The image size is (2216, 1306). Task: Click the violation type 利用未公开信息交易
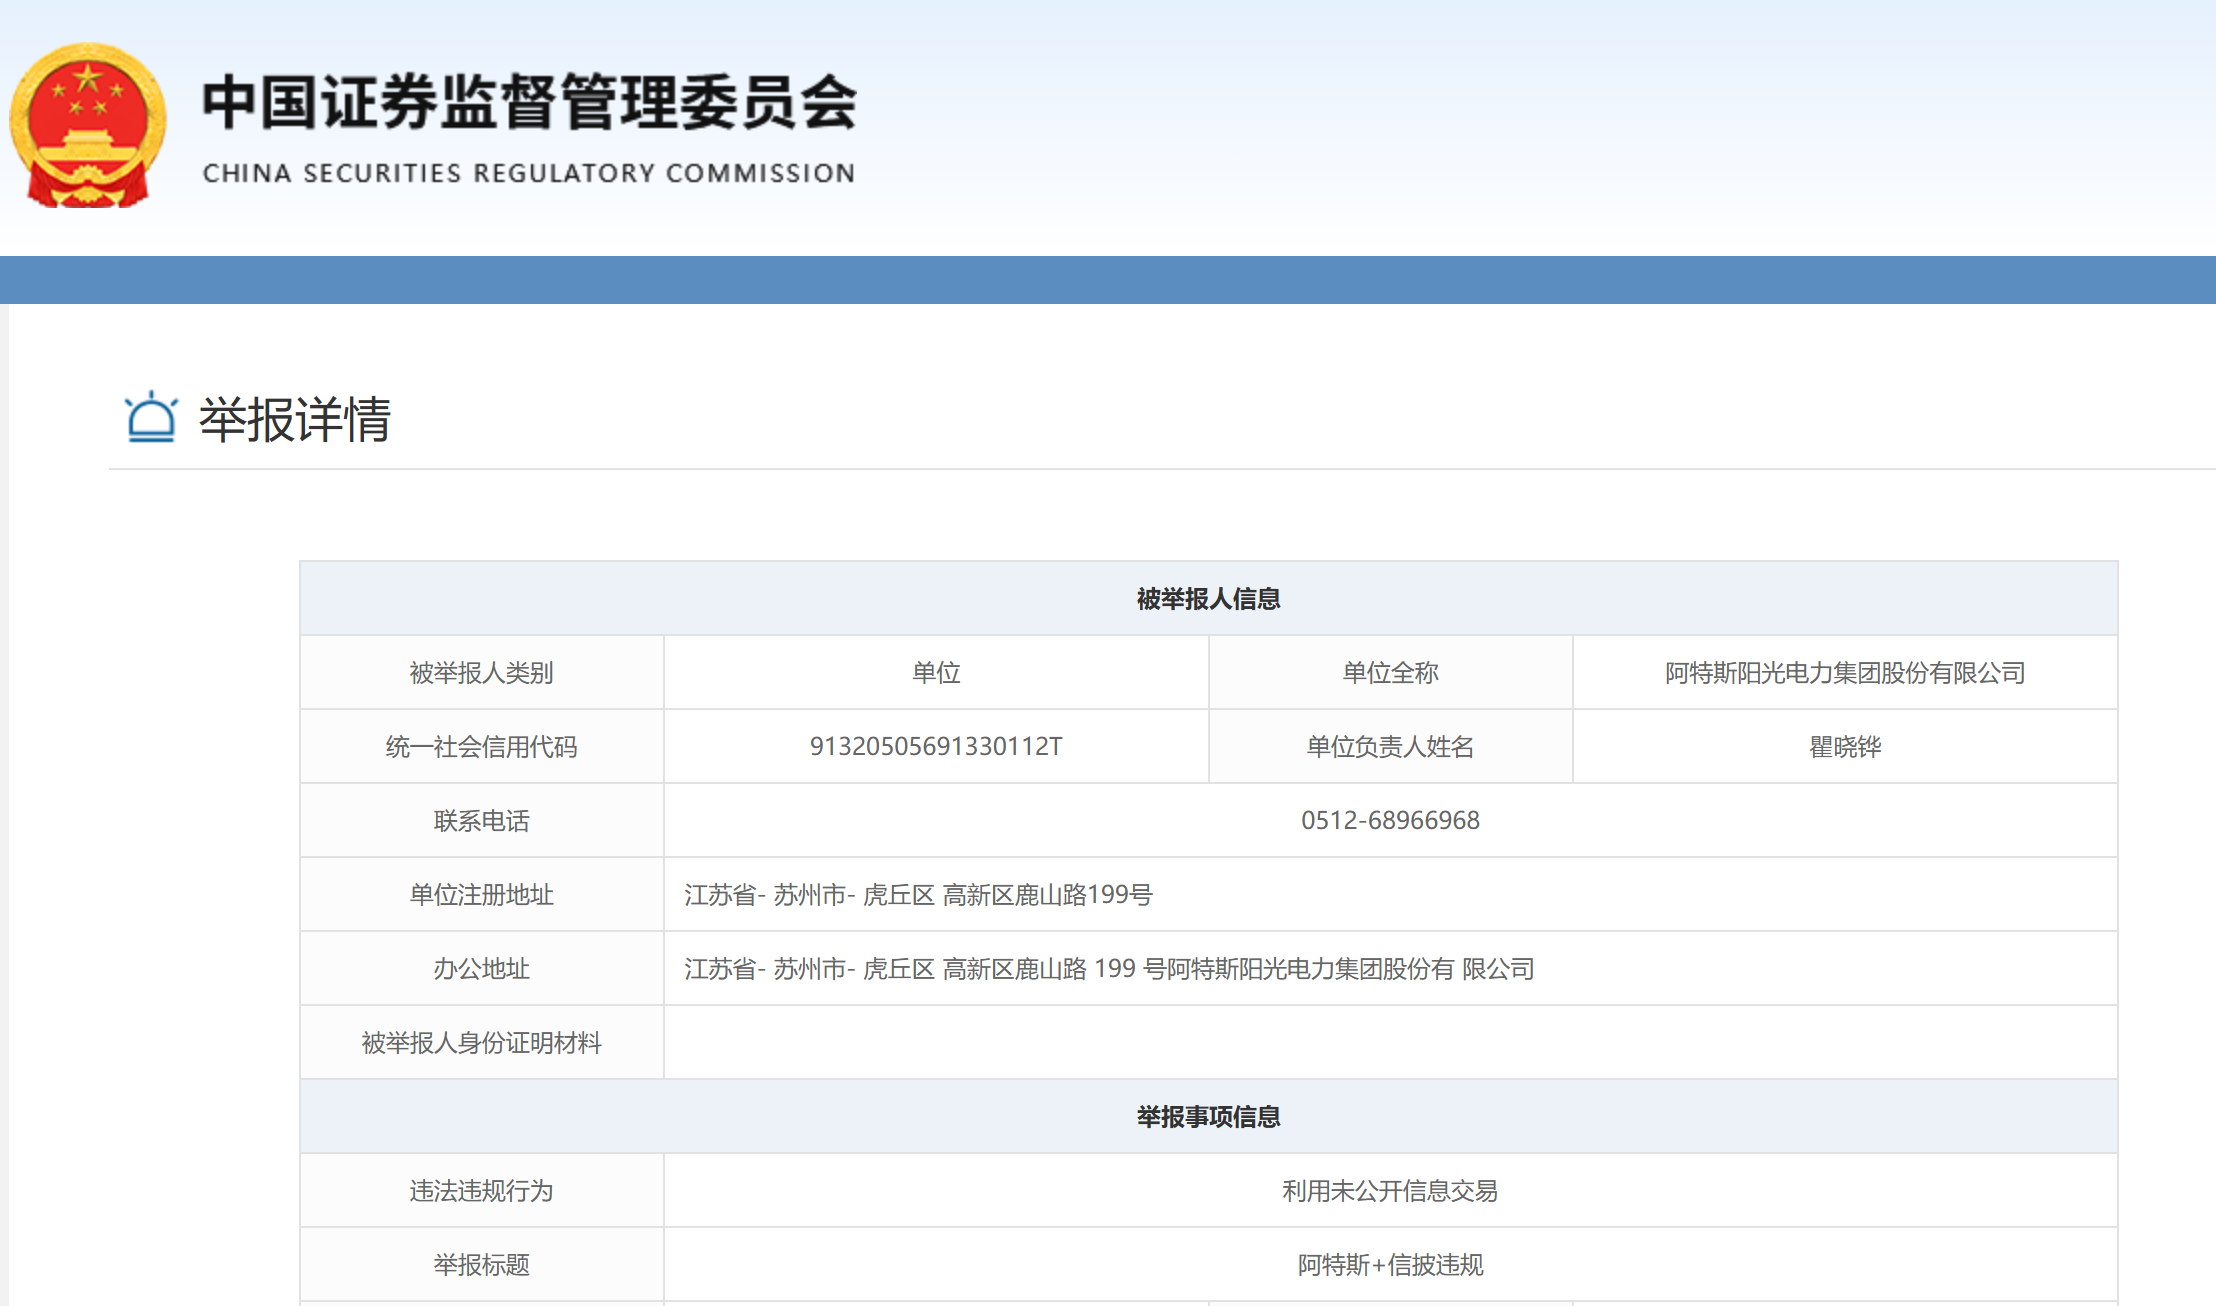(x=1389, y=1191)
